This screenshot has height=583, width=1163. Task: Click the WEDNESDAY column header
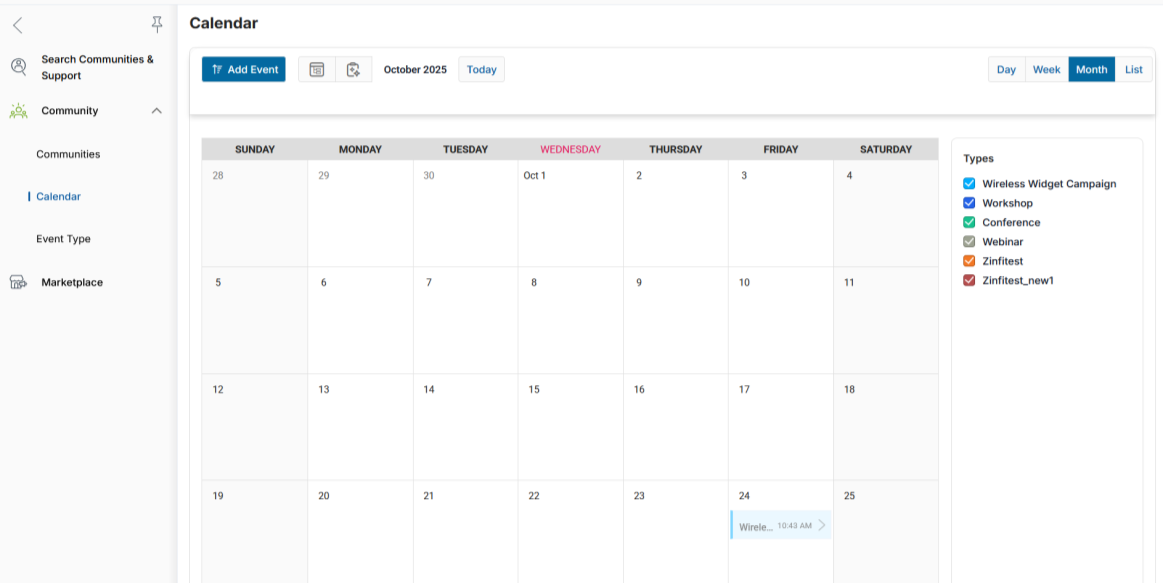coord(570,149)
